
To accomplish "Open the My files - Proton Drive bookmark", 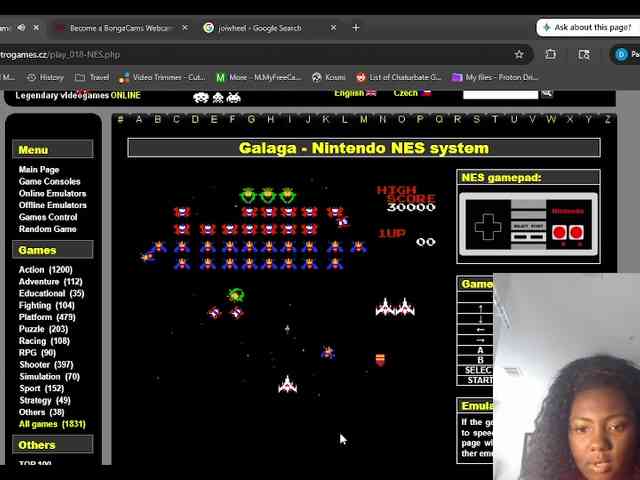I will coord(495,77).
